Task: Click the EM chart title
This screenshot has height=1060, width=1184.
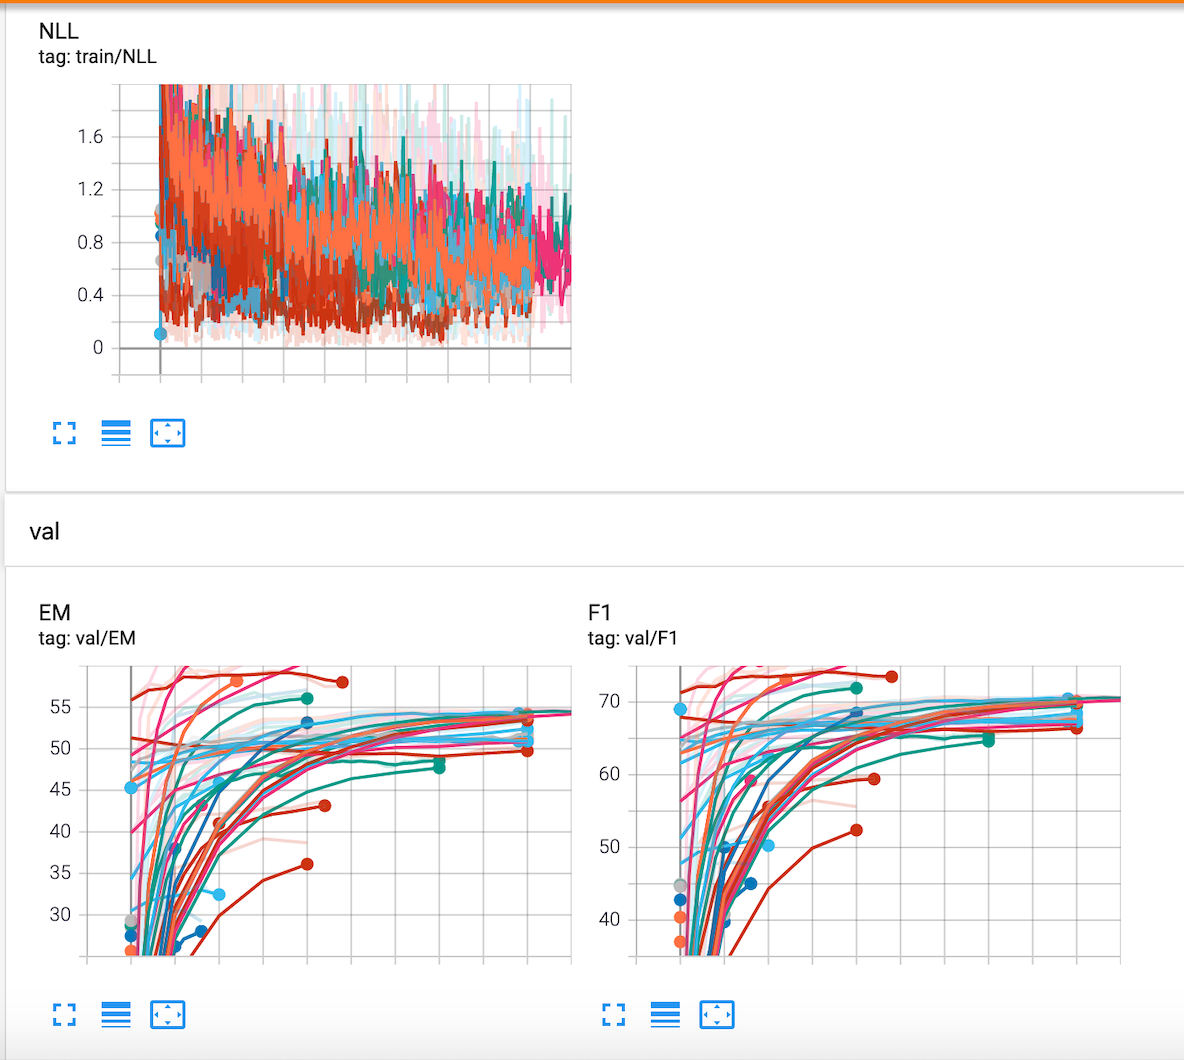Action: (x=54, y=613)
